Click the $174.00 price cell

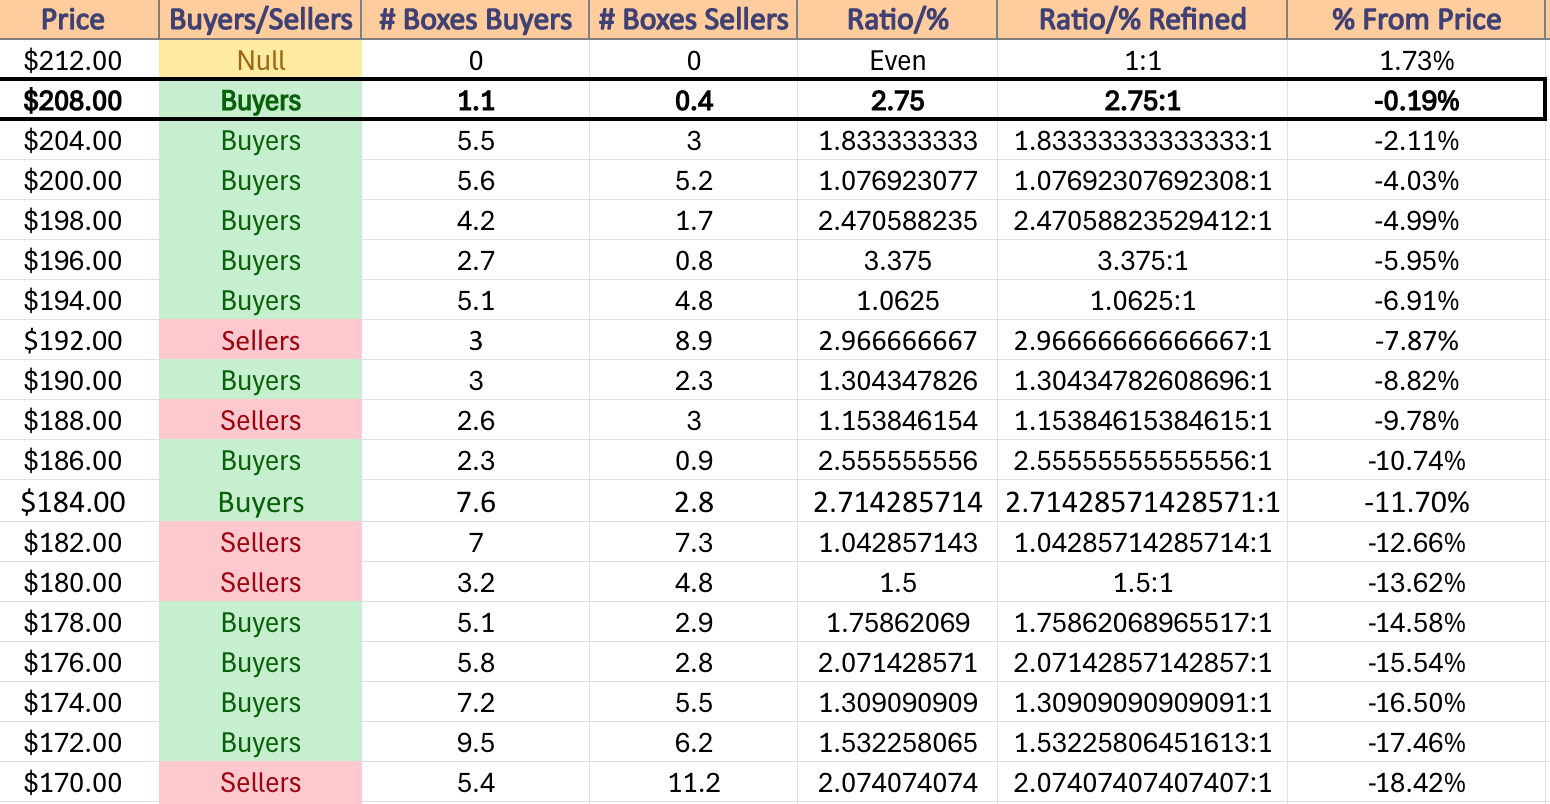(79, 702)
